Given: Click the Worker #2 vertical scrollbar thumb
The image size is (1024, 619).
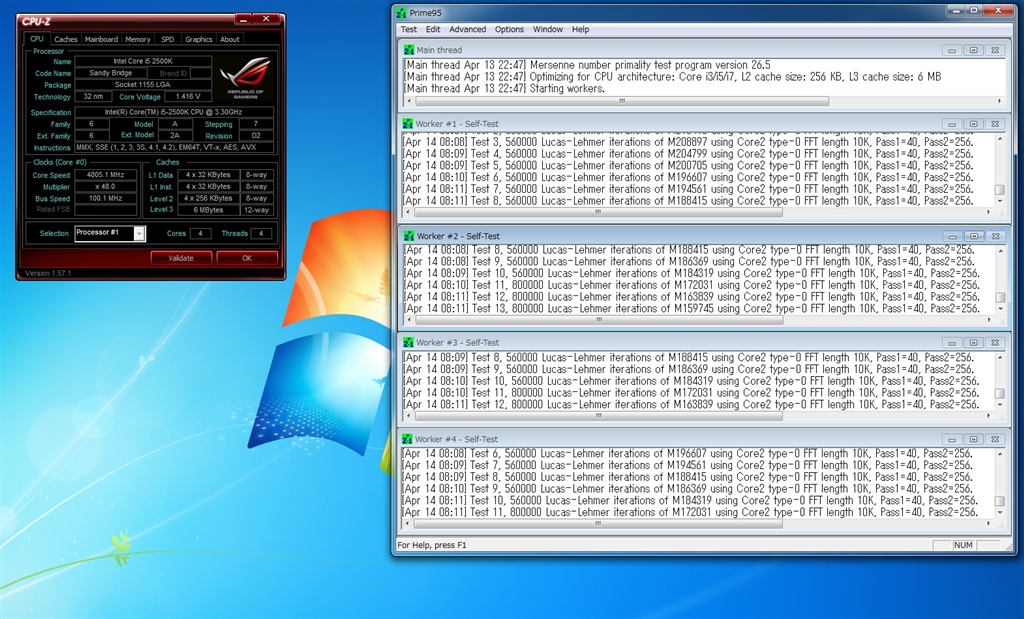Looking at the screenshot, I should (1000, 298).
